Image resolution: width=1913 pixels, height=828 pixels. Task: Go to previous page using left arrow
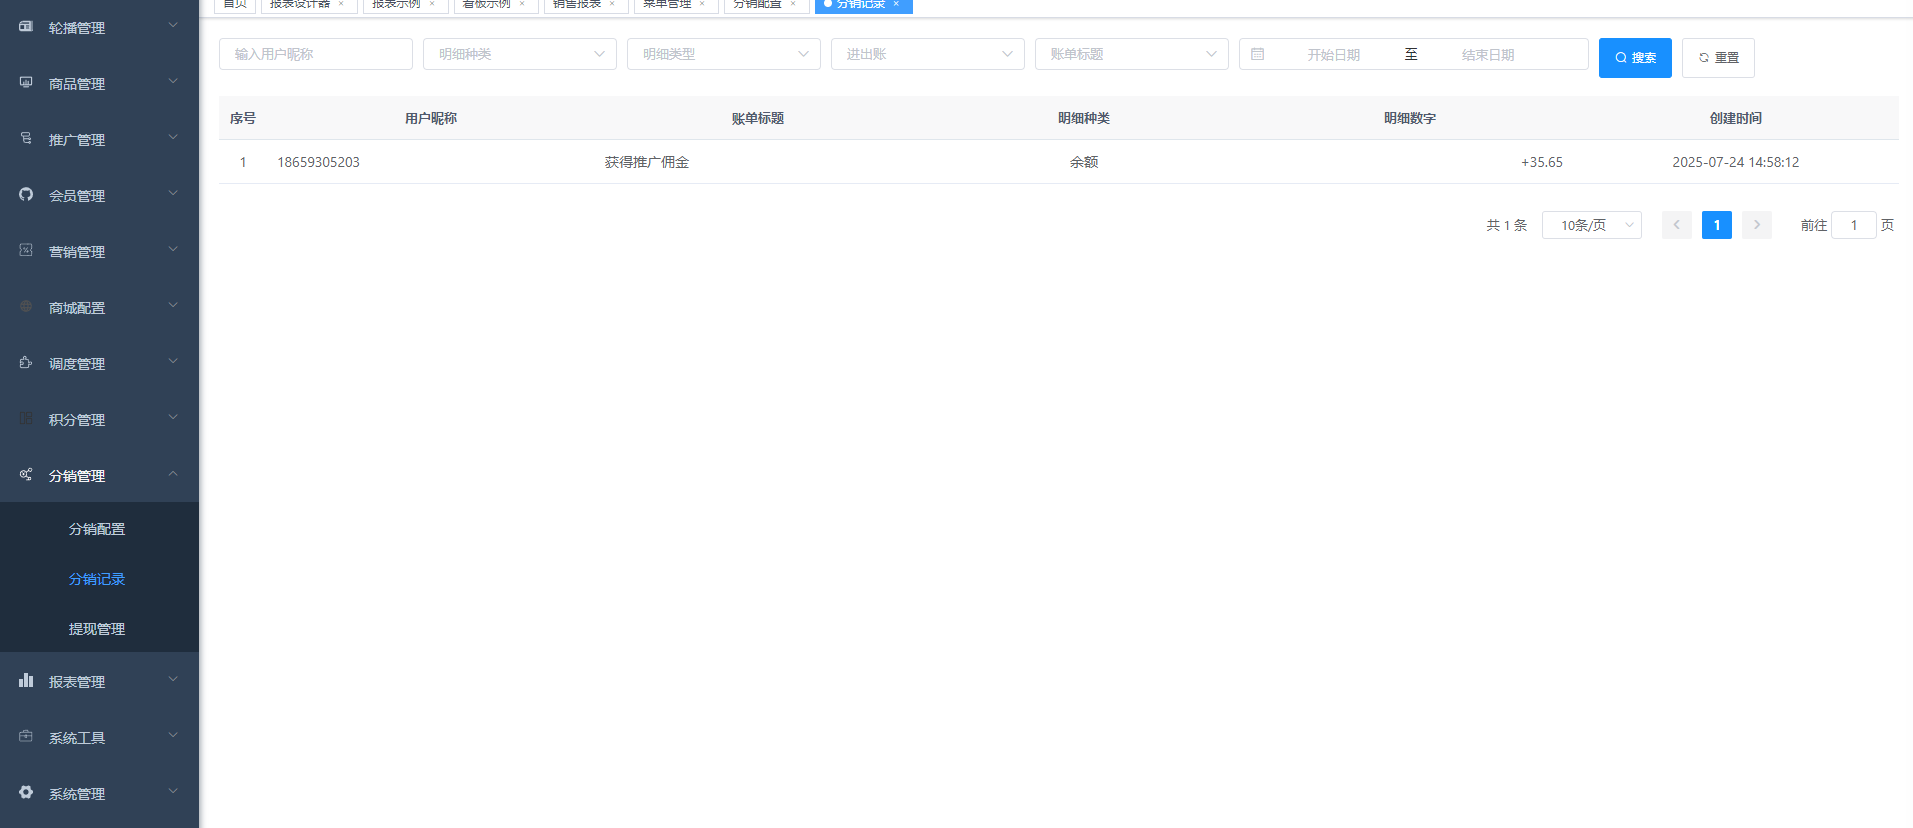(x=1676, y=225)
